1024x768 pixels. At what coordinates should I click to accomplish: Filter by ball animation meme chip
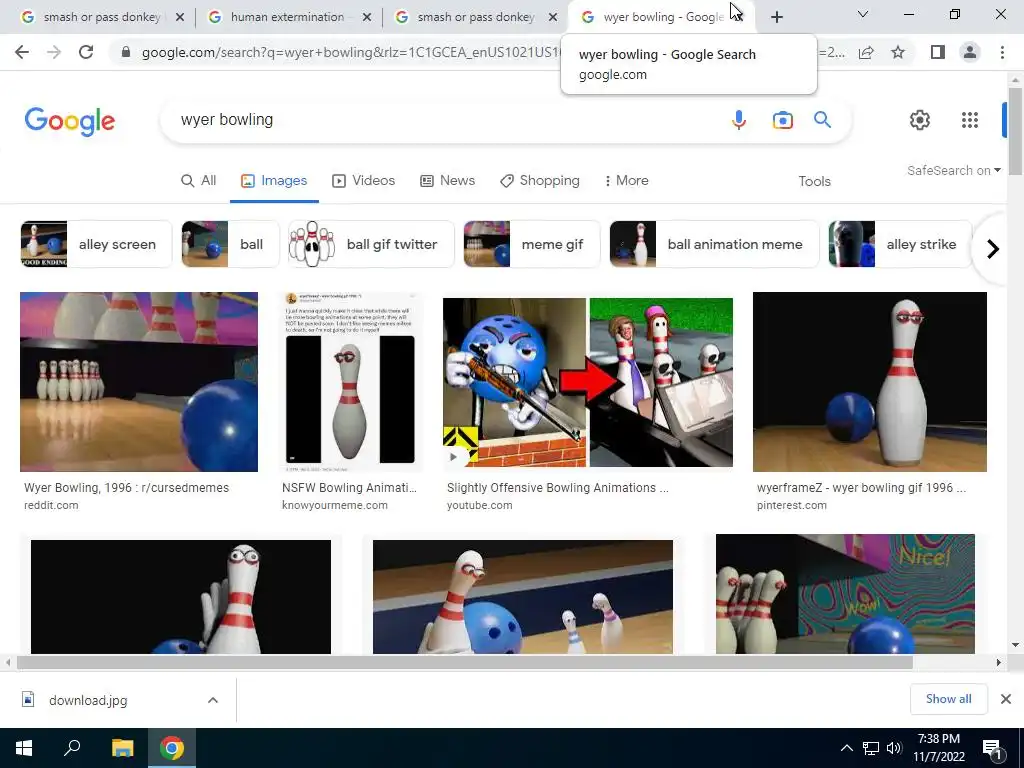click(714, 244)
